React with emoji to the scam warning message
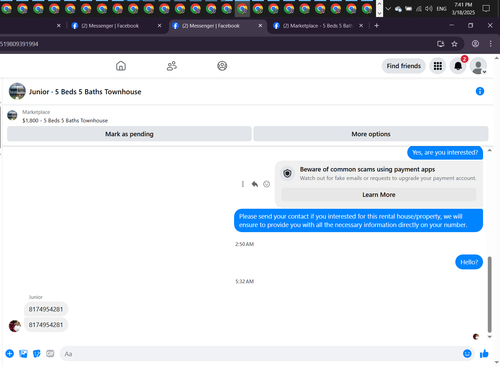 point(266,184)
